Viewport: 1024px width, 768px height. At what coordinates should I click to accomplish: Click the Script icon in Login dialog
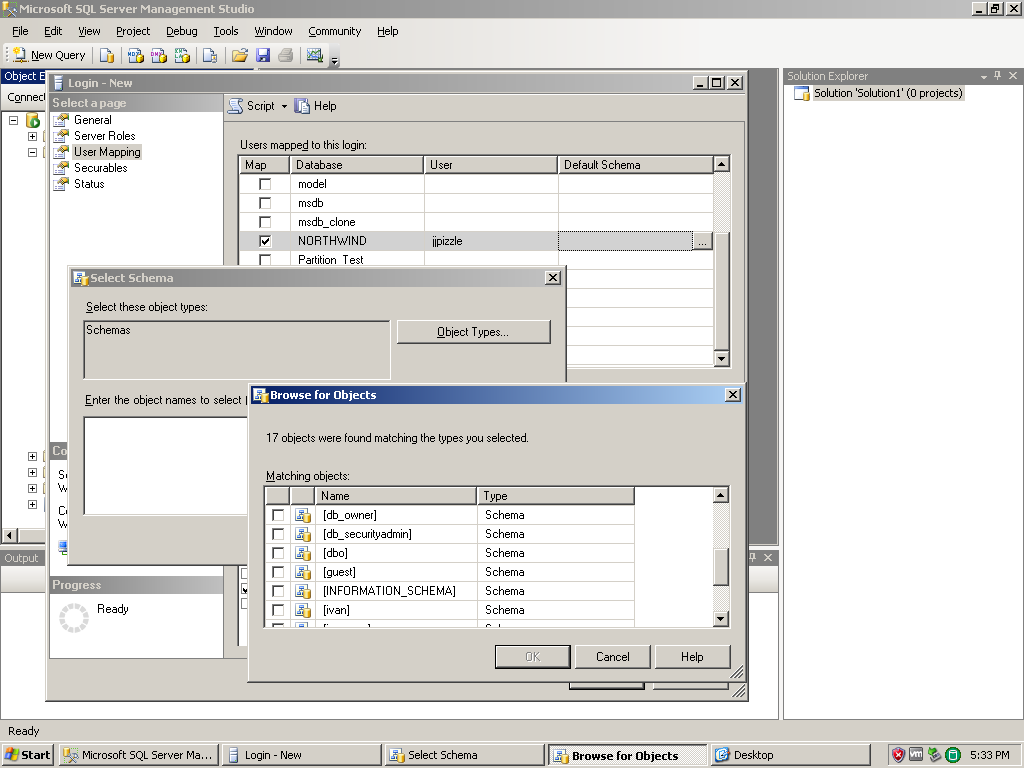pos(235,106)
